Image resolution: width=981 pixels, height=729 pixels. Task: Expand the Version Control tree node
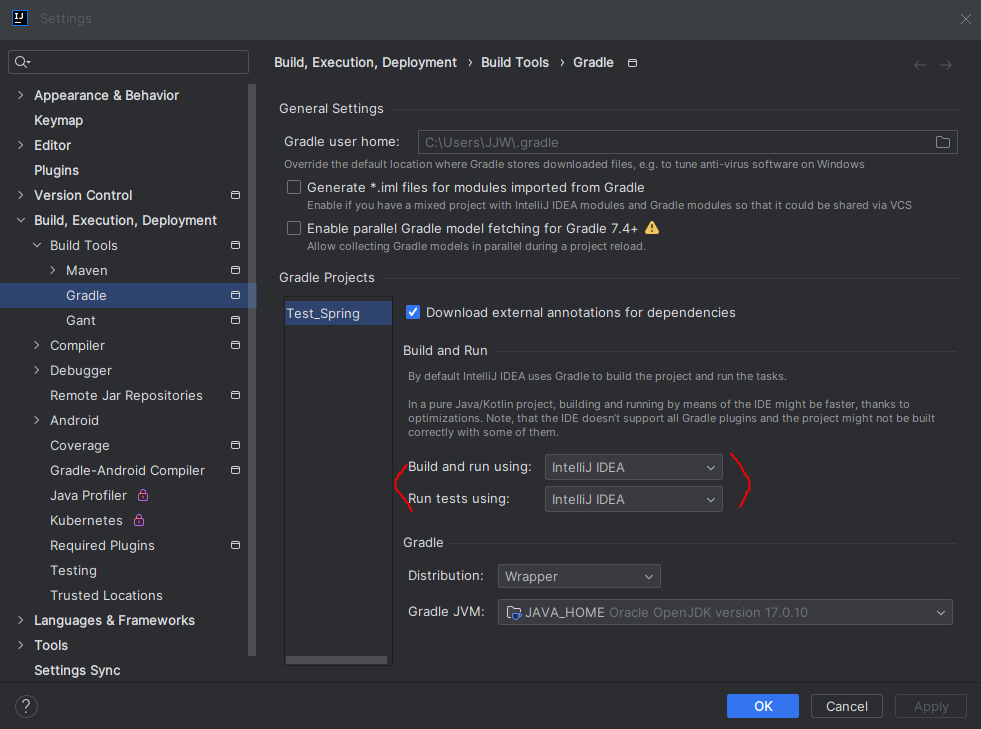tap(21, 195)
